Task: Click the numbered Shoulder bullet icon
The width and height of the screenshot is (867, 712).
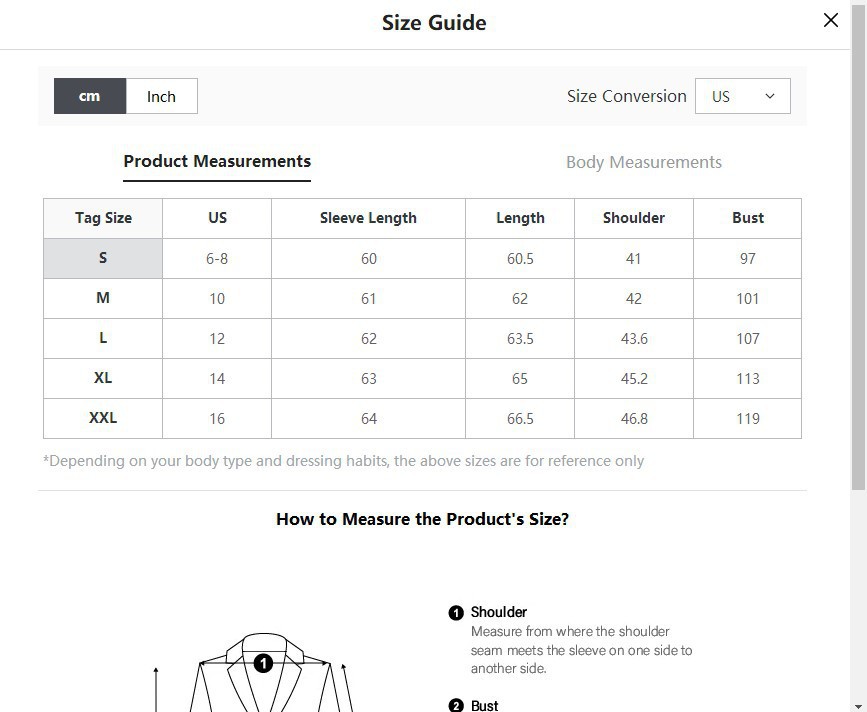Action: [x=456, y=613]
